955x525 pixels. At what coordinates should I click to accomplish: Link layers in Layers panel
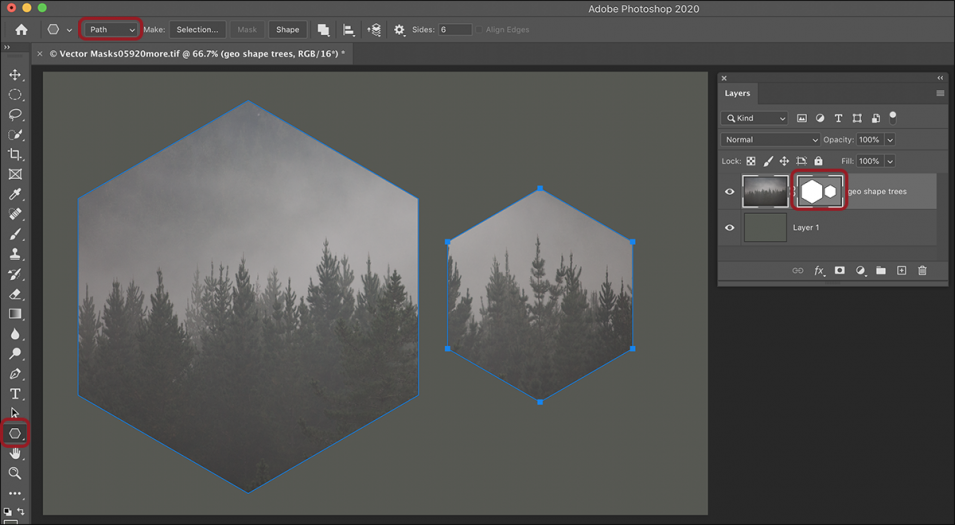click(797, 270)
